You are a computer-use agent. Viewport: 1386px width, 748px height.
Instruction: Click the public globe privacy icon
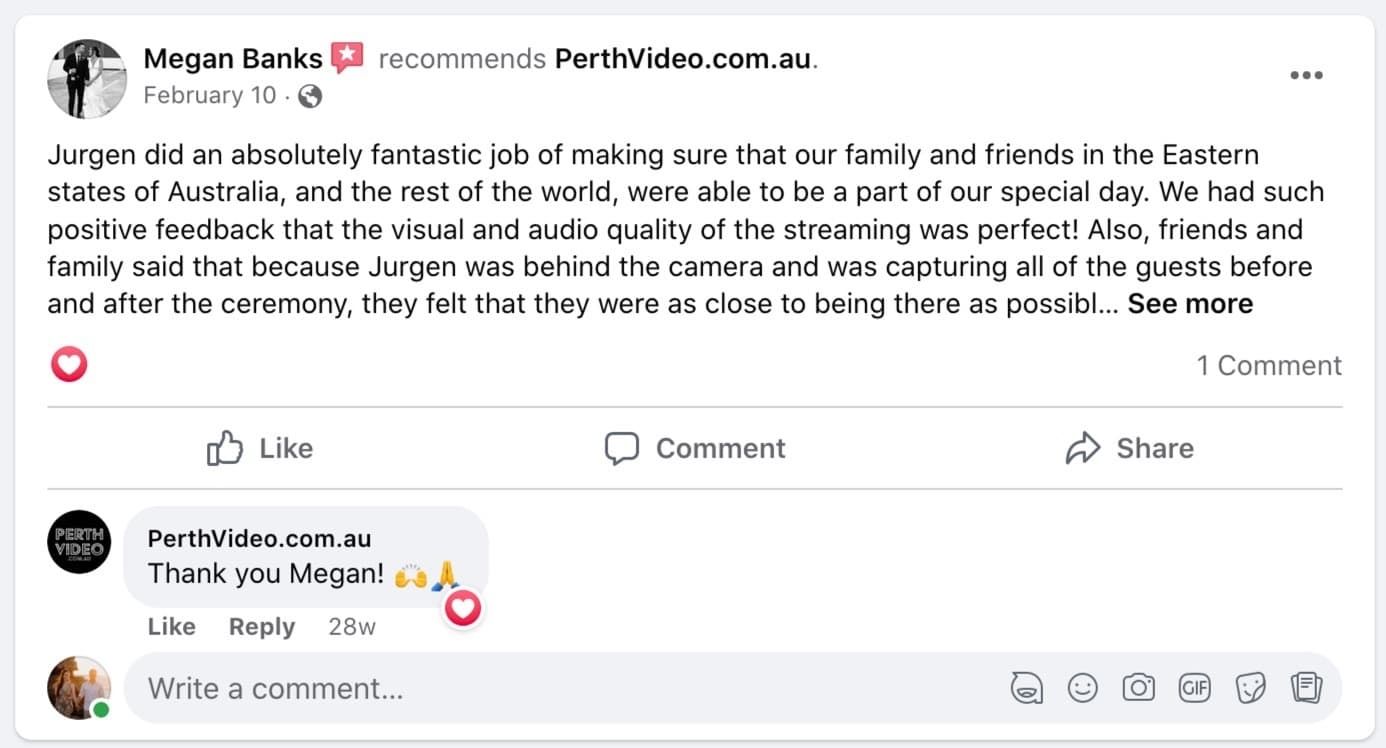pos(311,96)
